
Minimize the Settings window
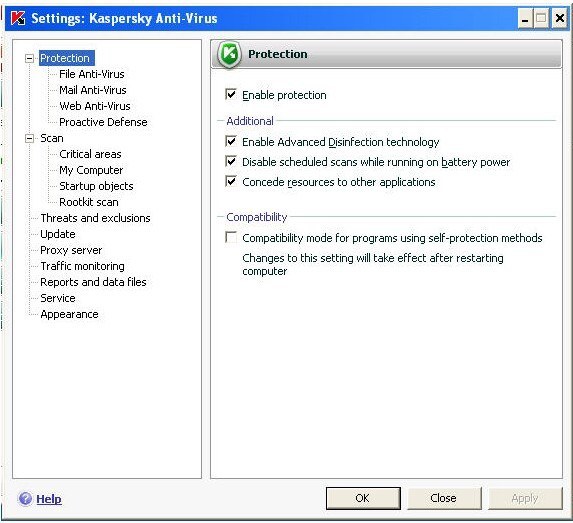pos(525,18)
